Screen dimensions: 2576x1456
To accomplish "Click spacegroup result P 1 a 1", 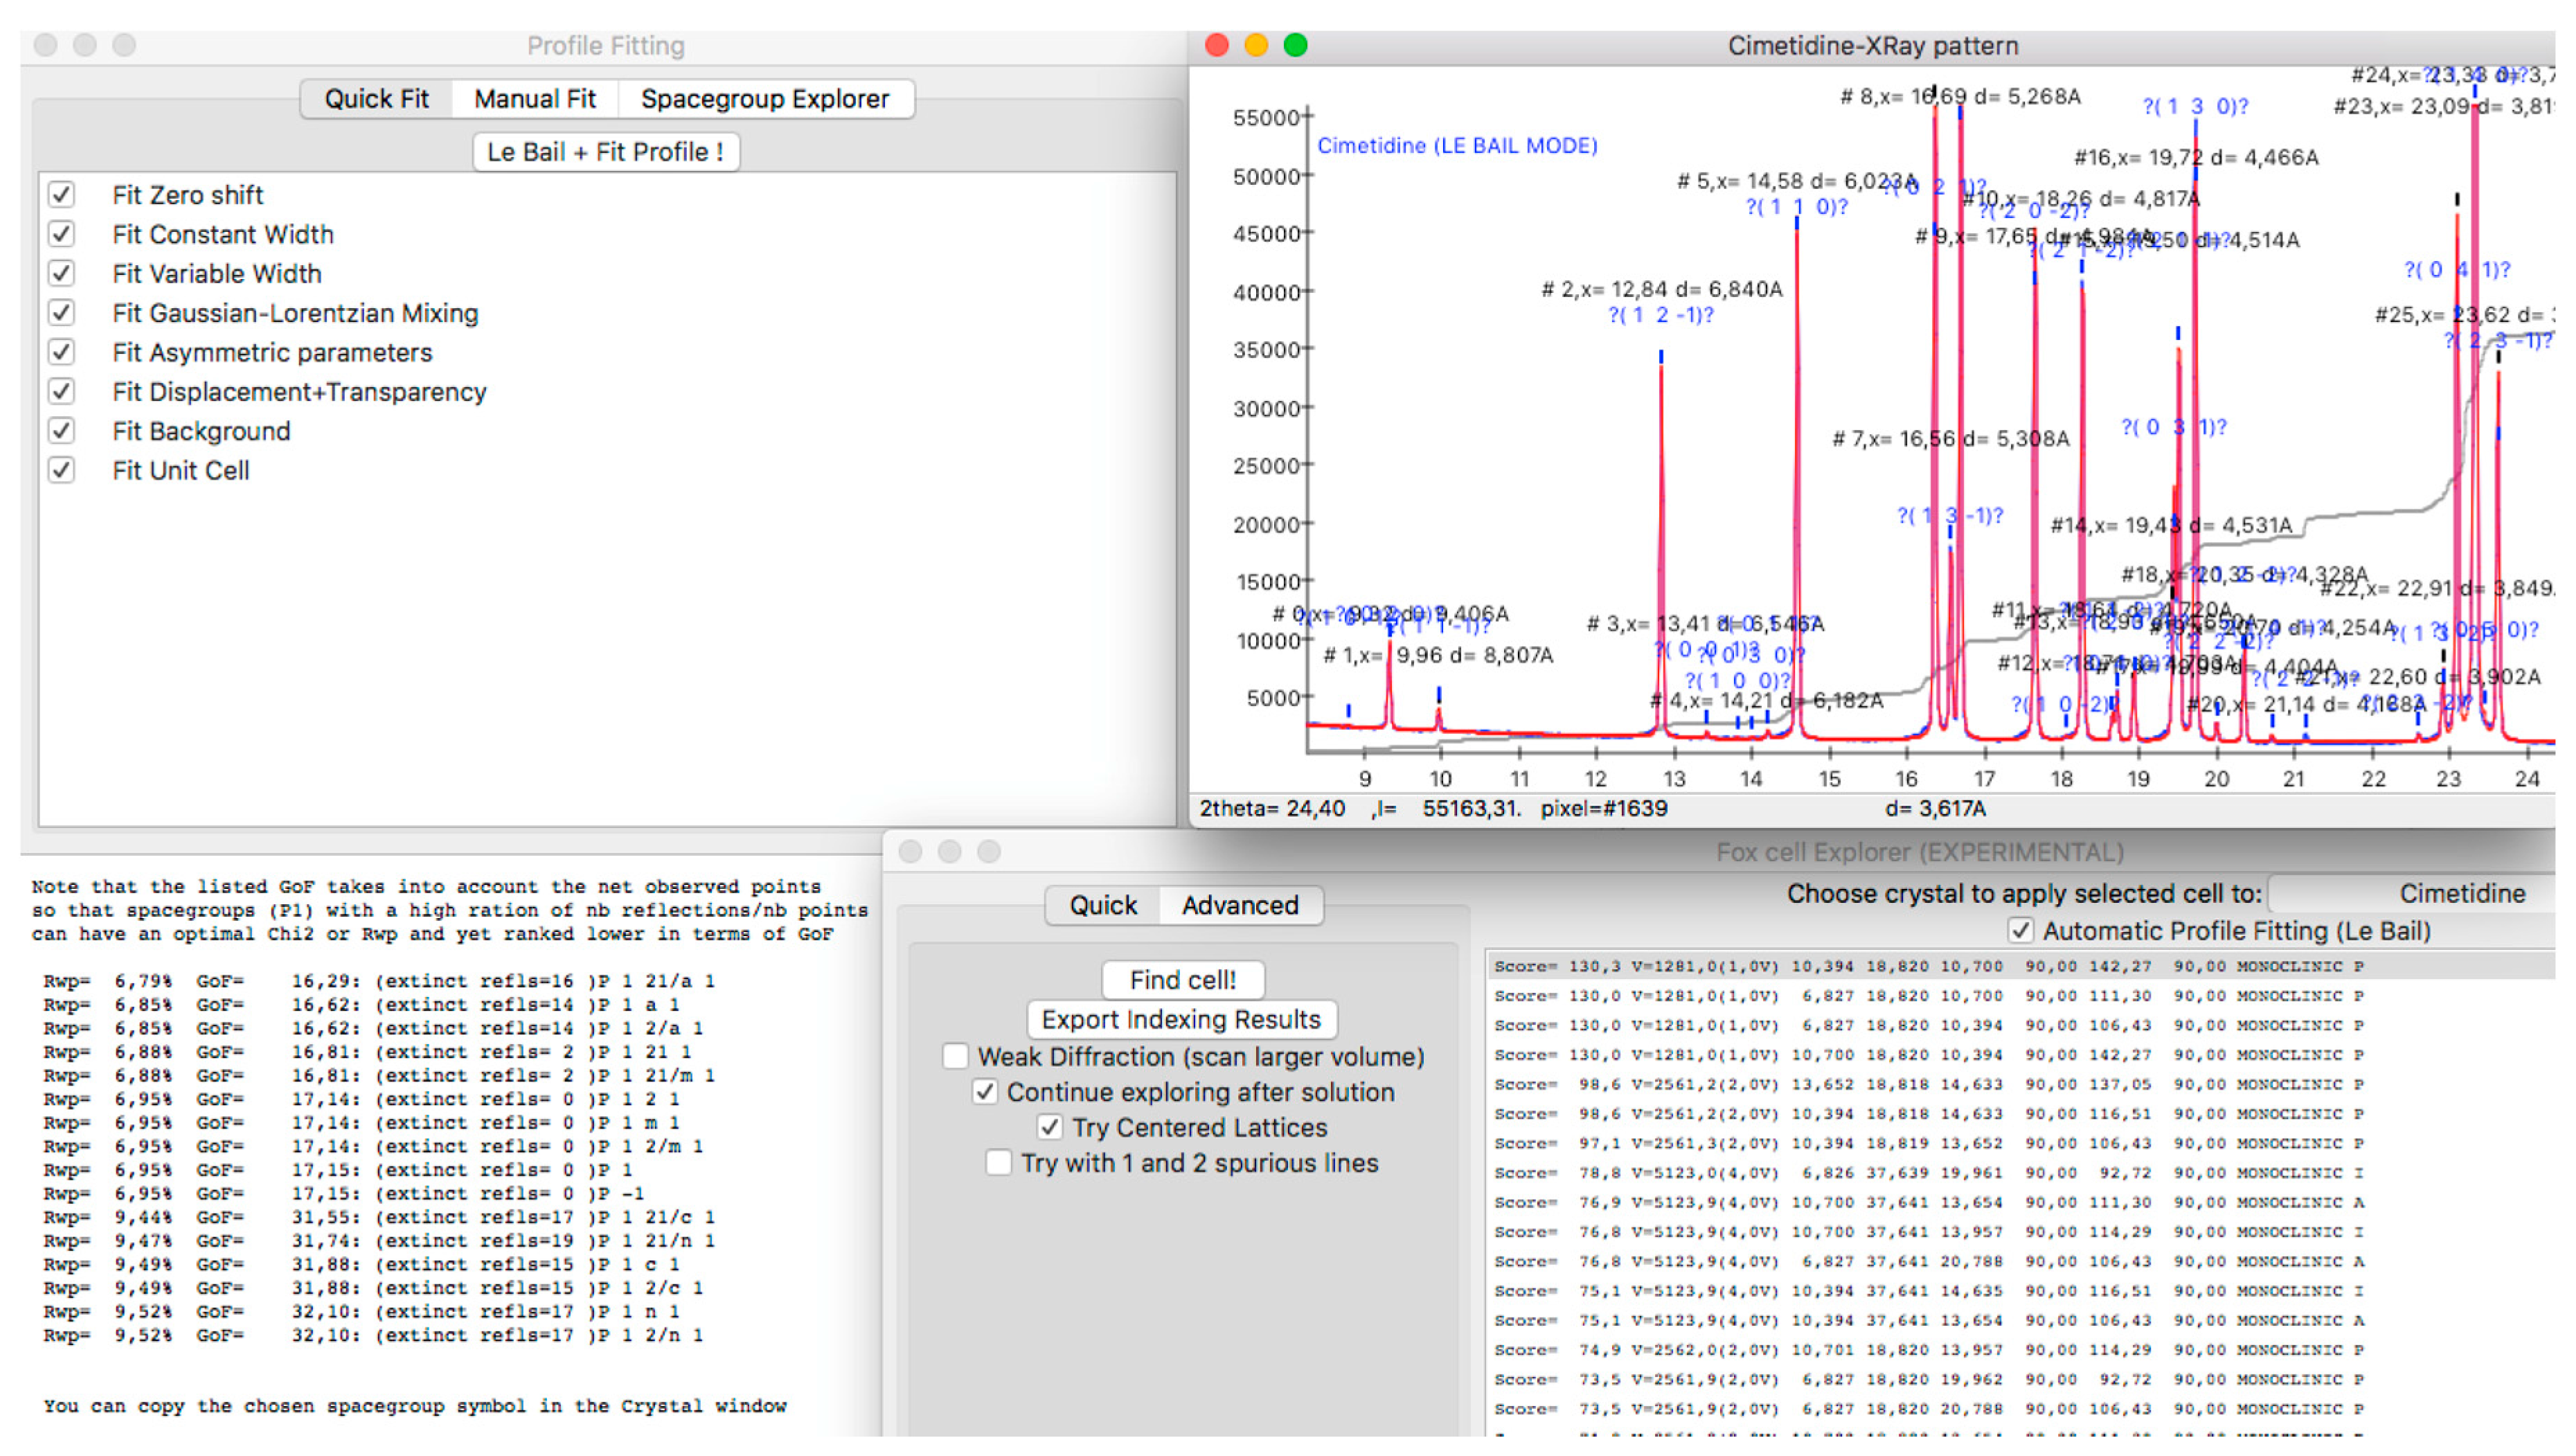I will 362,1004.
